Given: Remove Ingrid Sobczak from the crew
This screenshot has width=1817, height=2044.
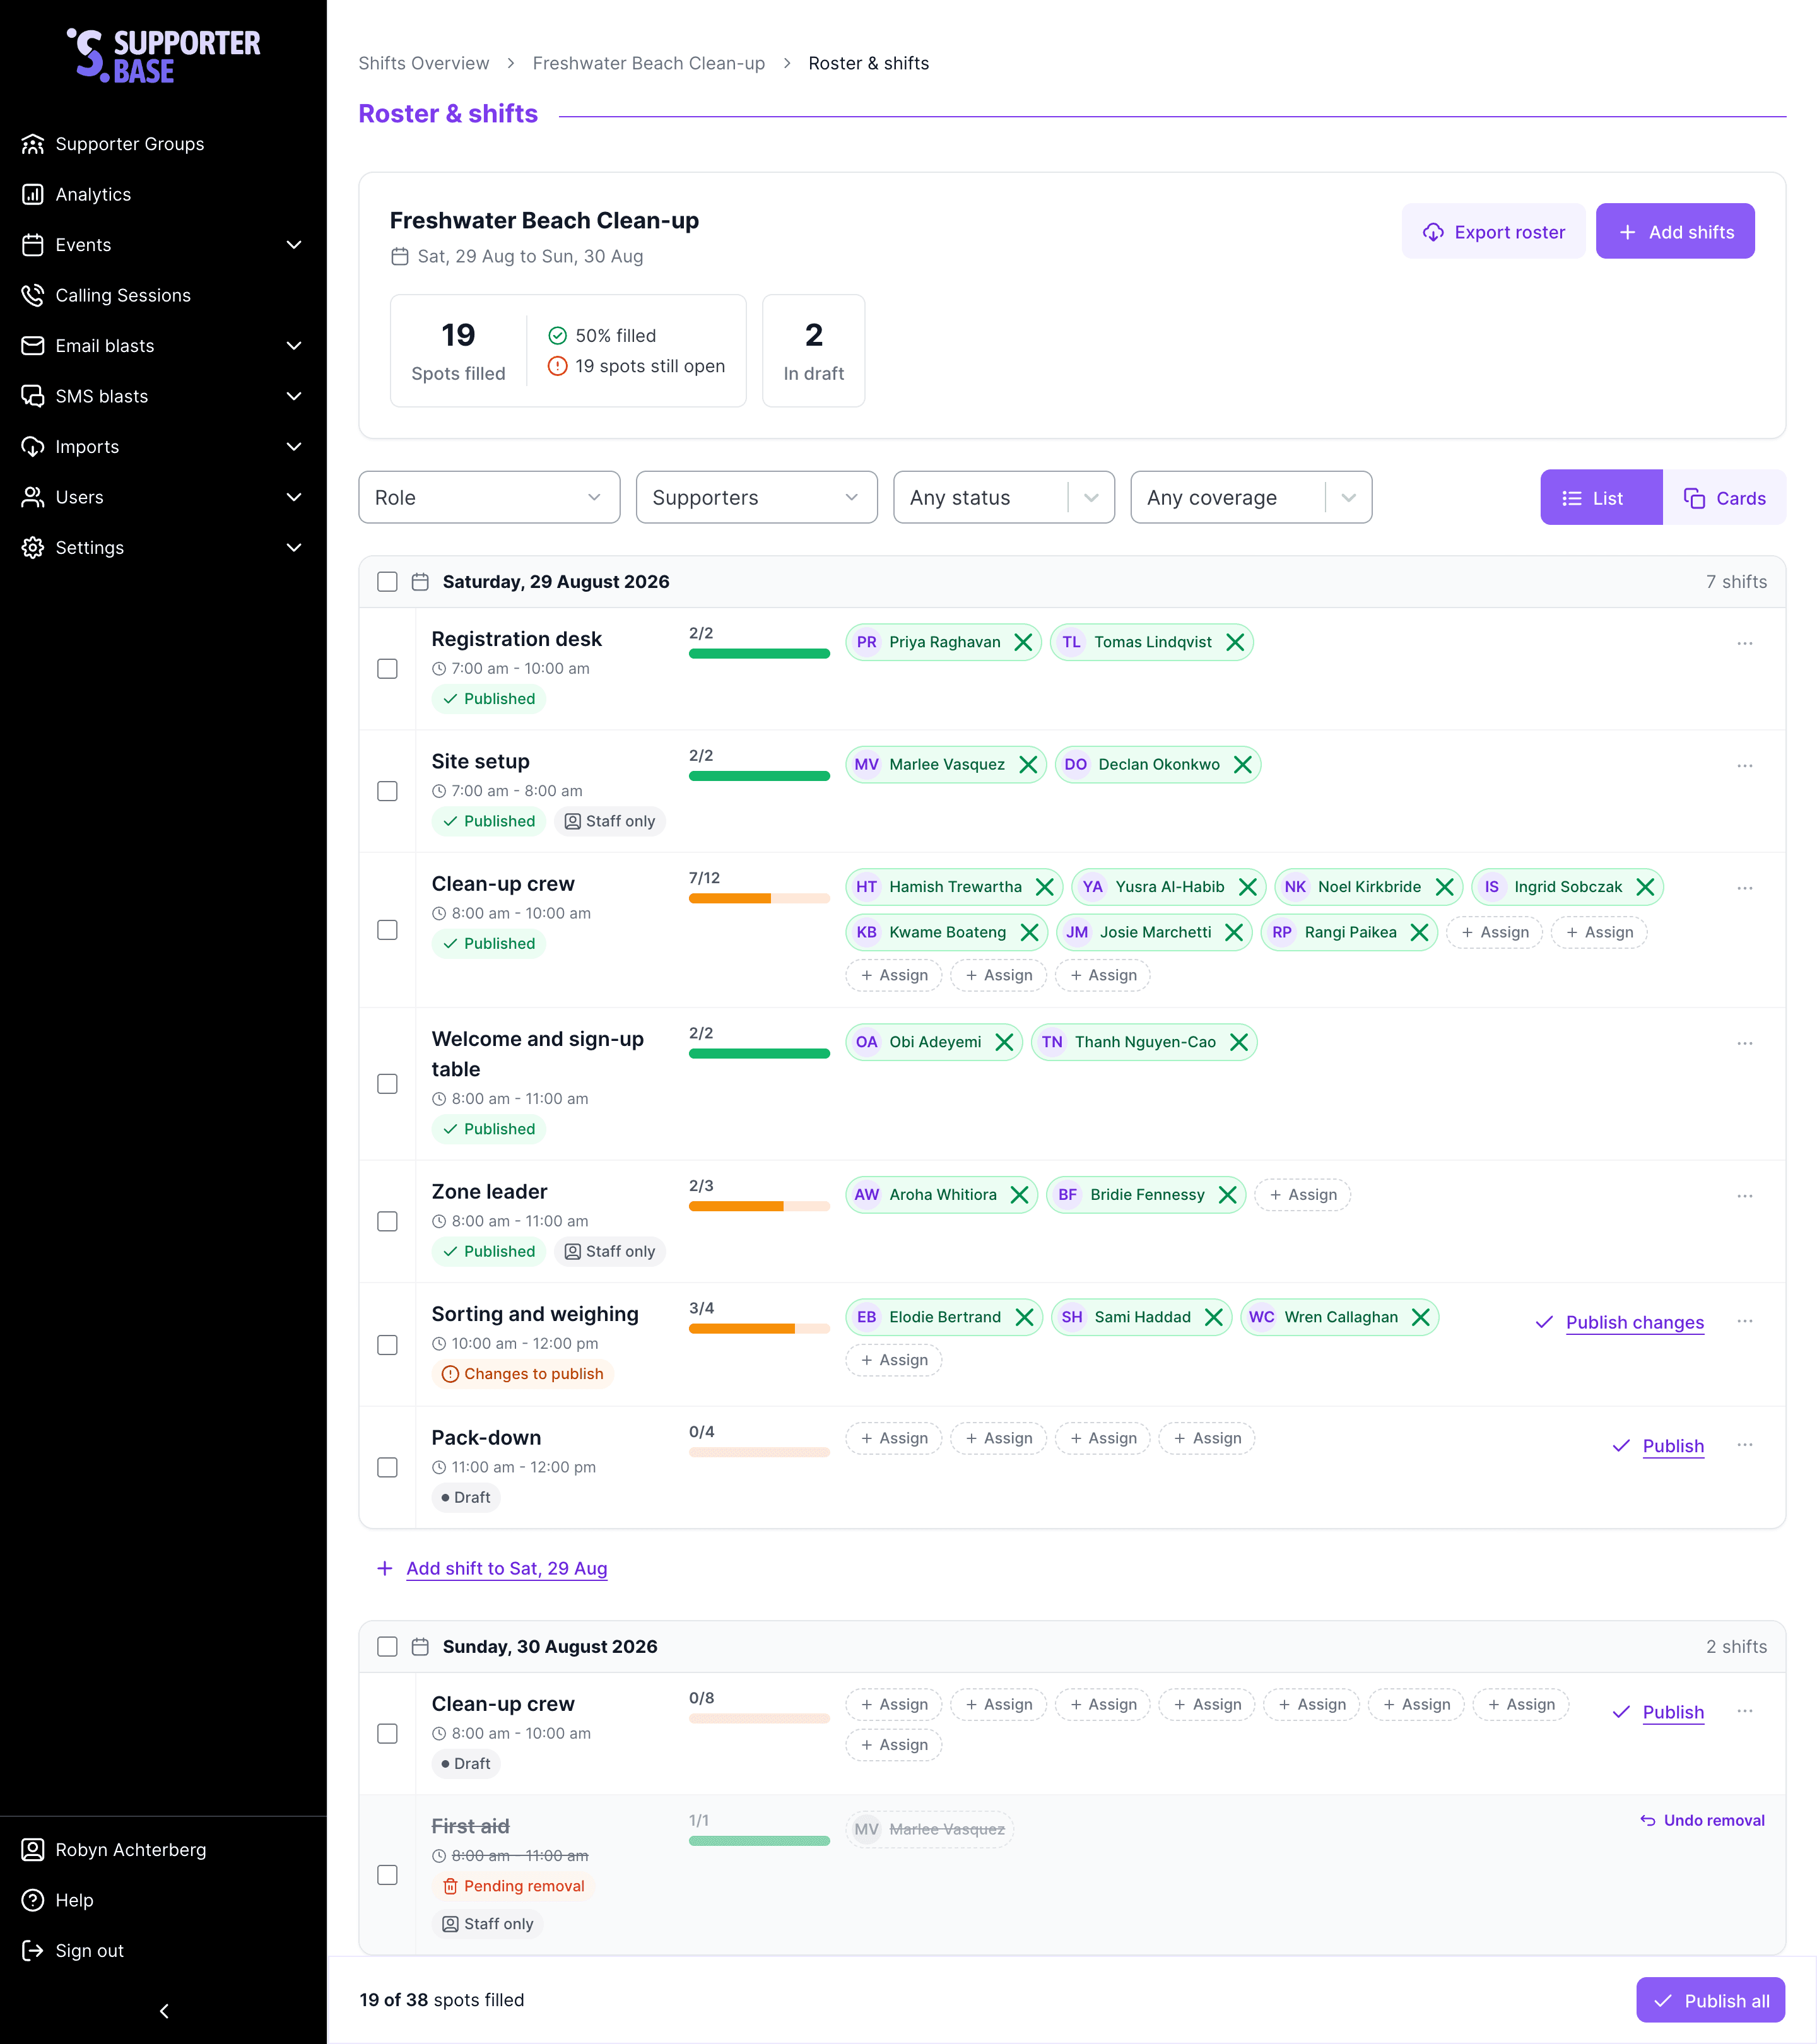Looking at the screenshot, I should 1645,887.
